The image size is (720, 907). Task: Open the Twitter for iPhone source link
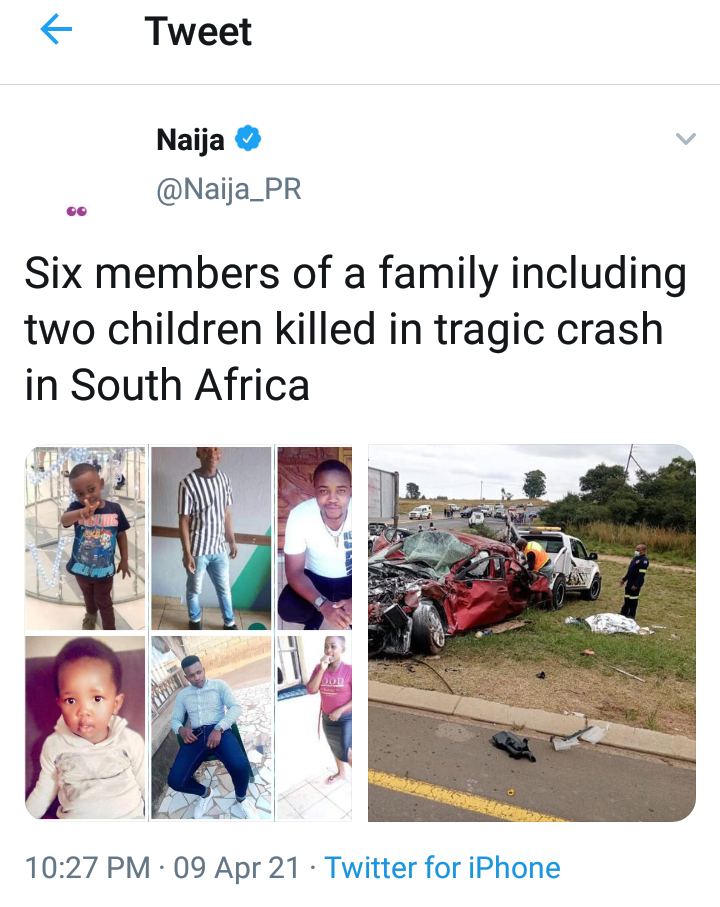(x=442, y=868)
